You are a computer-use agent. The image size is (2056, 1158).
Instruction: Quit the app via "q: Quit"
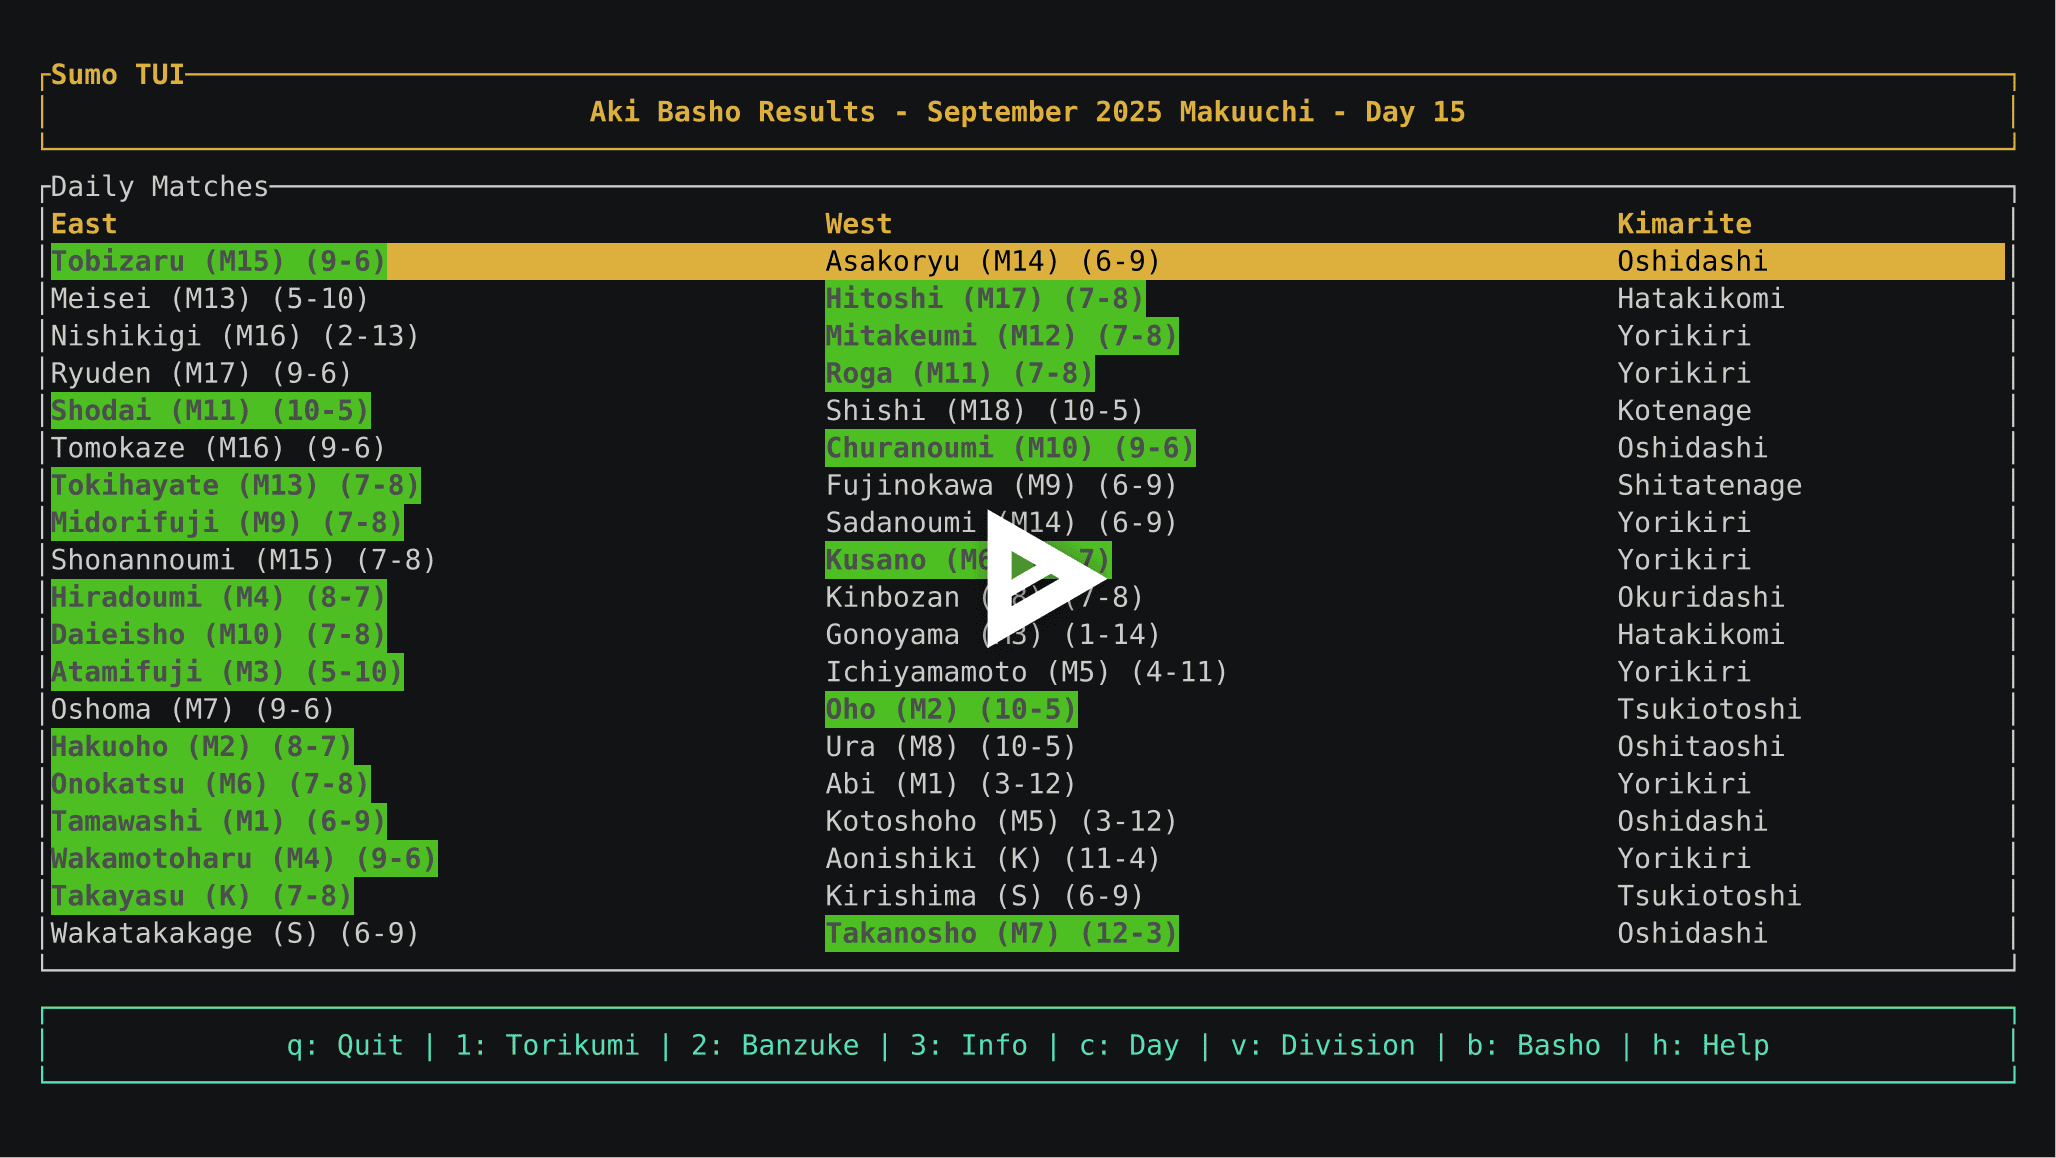pos(344,1044)
